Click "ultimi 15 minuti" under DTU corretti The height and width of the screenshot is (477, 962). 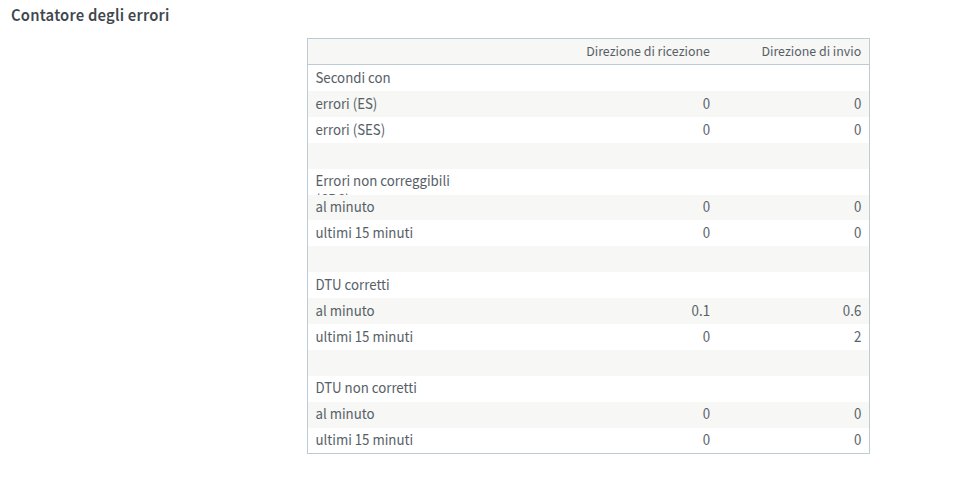pyautogui.click(x=364, y=337)
